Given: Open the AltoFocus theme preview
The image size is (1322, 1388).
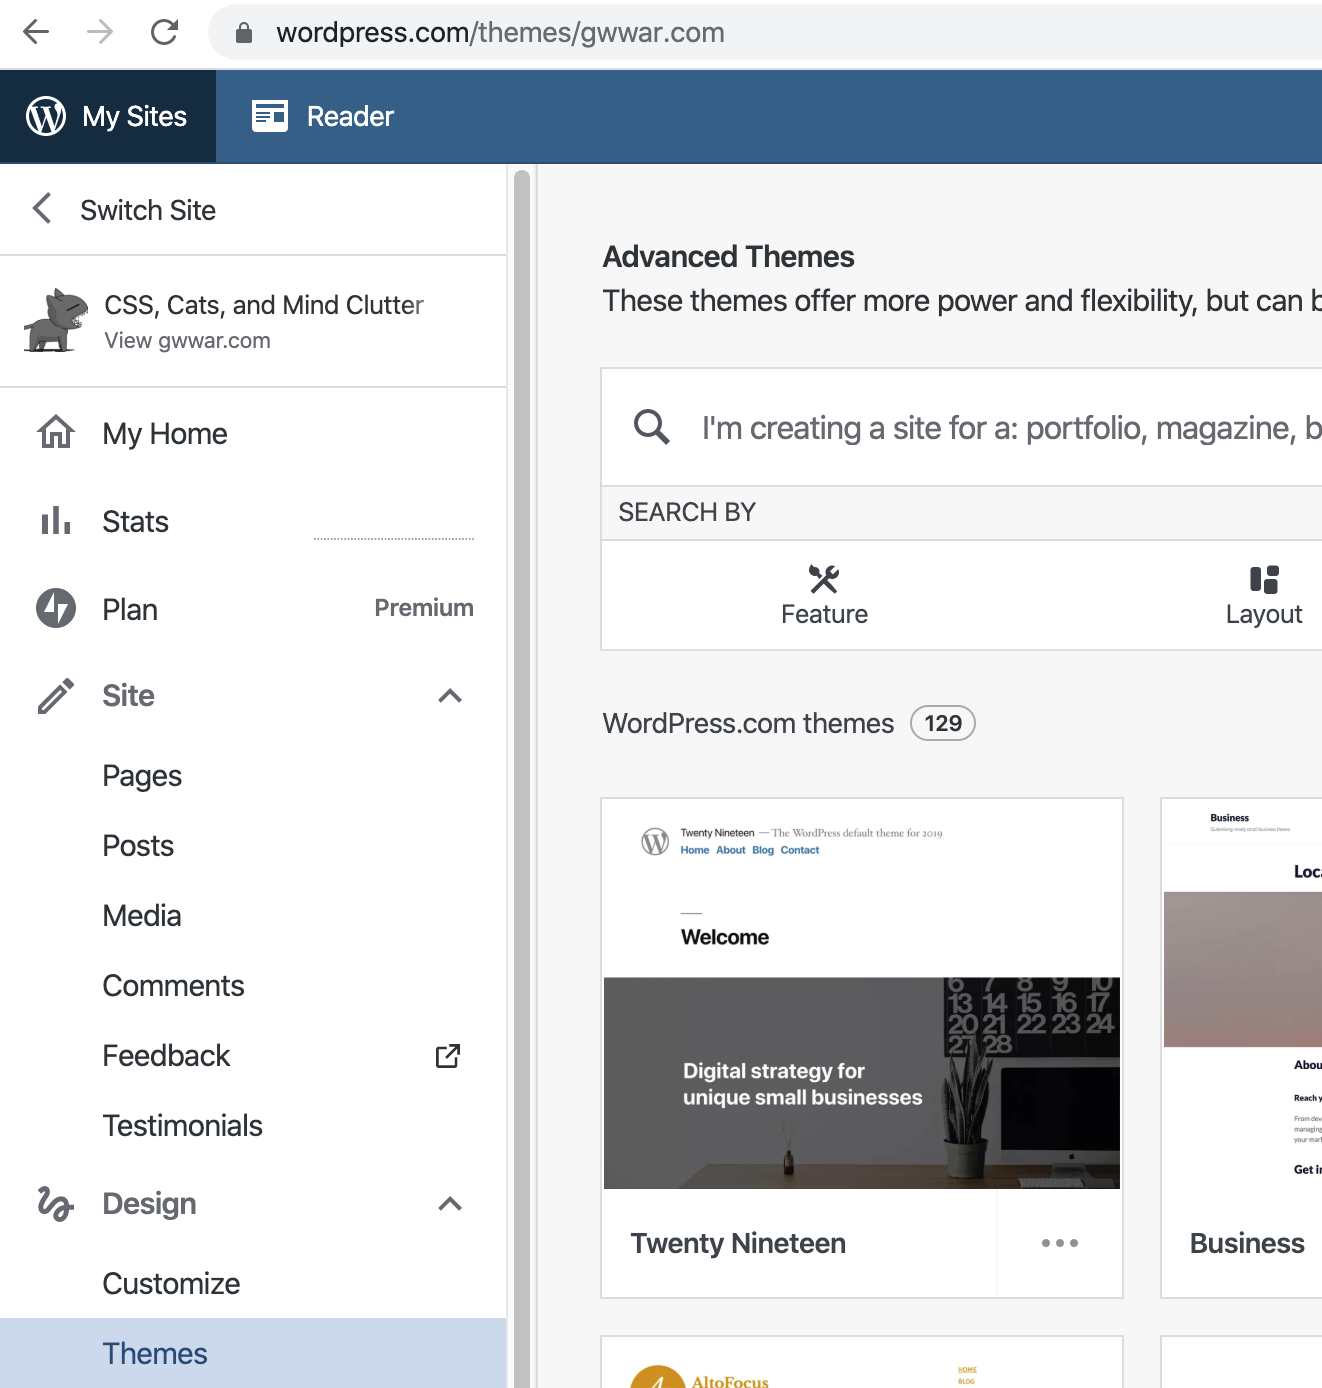Looking at the screenshot, I should (862, 1362).
